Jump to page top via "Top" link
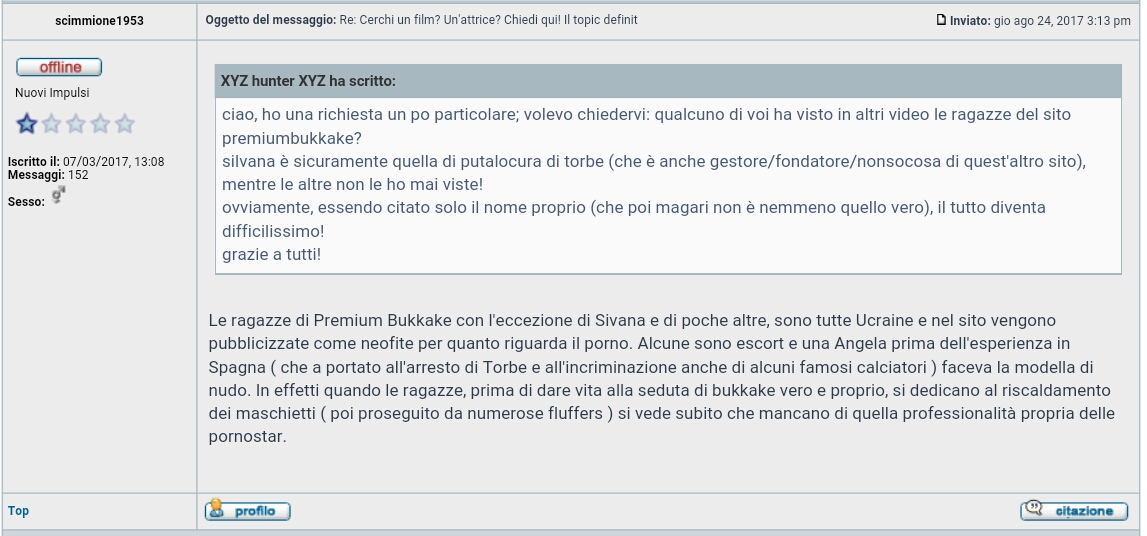Screen dimensions: 1147x536 point(18,511)
